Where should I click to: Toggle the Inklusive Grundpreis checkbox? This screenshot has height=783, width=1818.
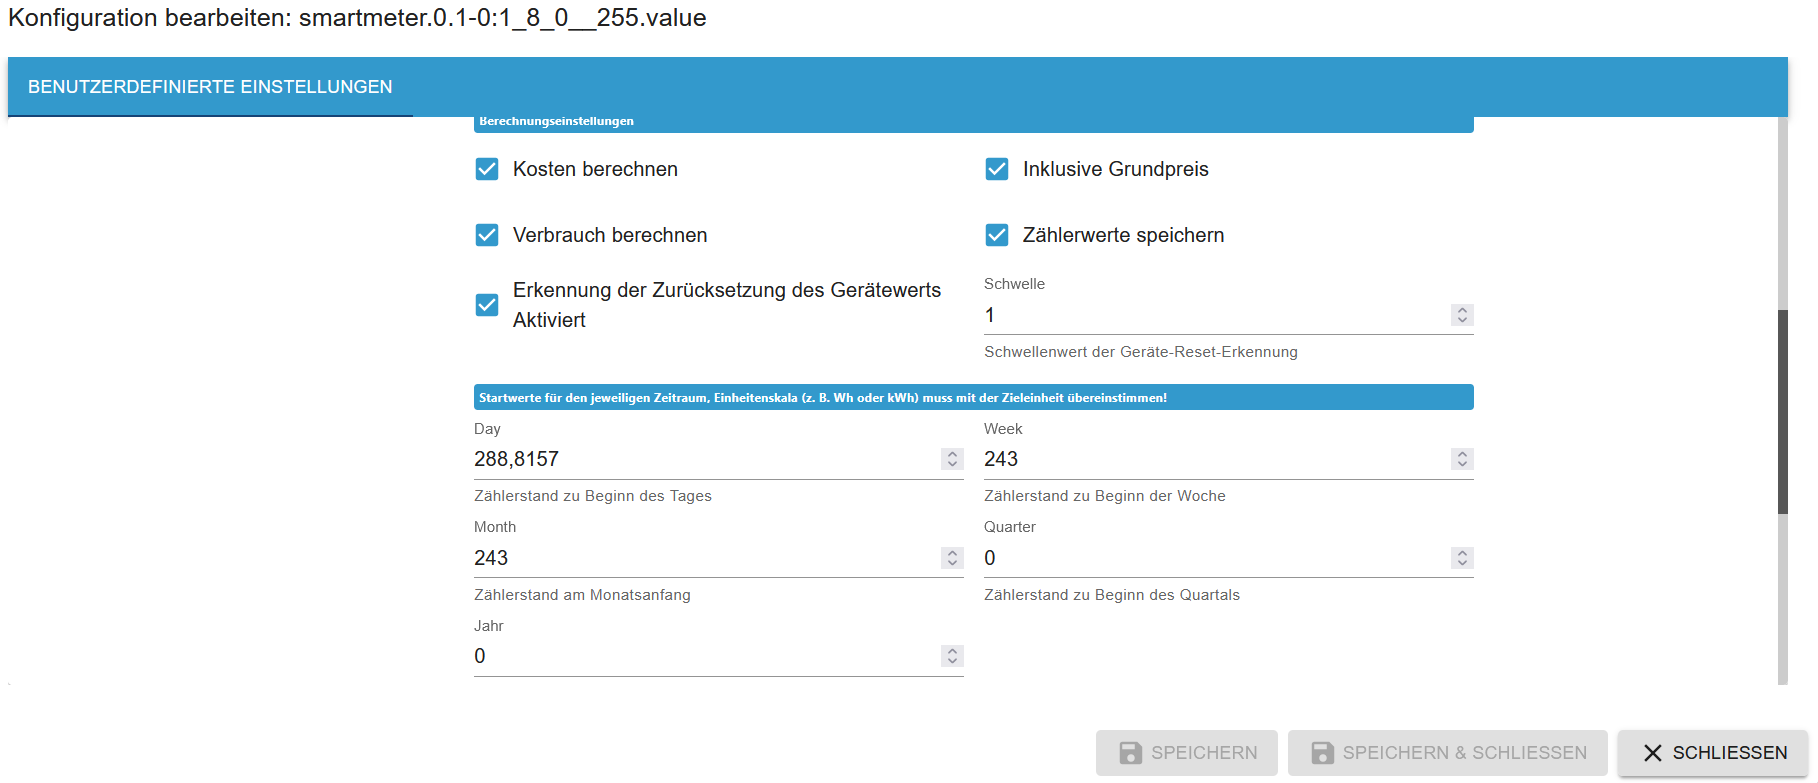pyautogui.click(x=997, y=169)
